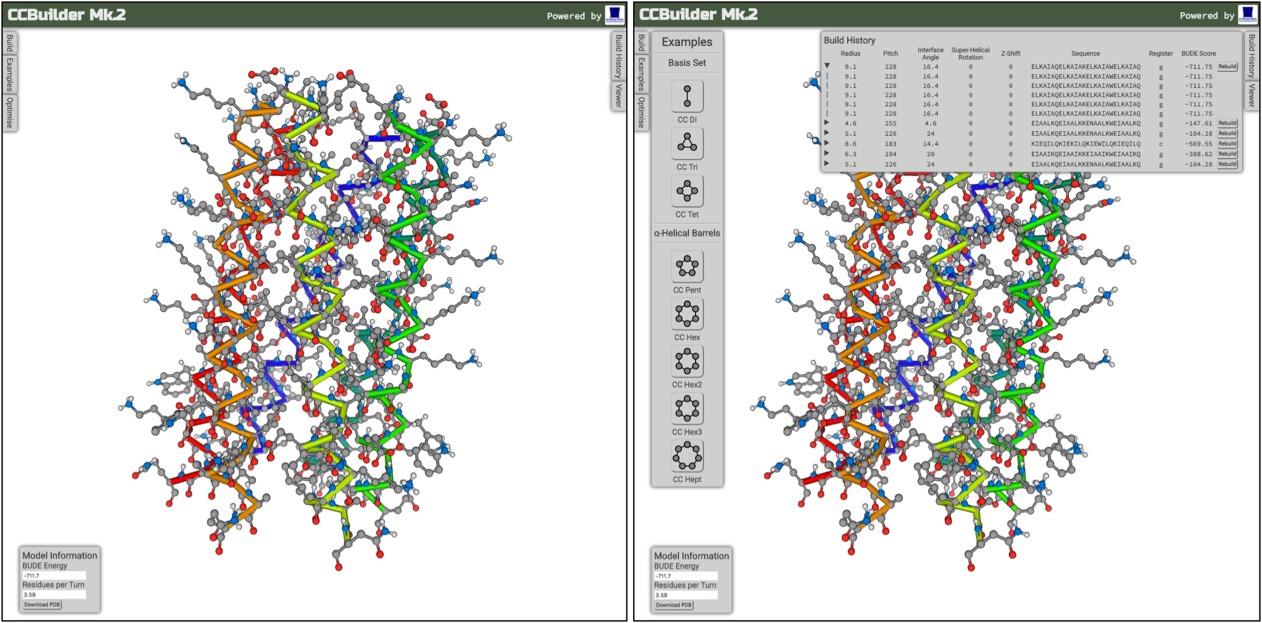This screenshot has height=623, width=1262.
Task: Click pitch value 255 in history
Action: click(x=890, y=124)
